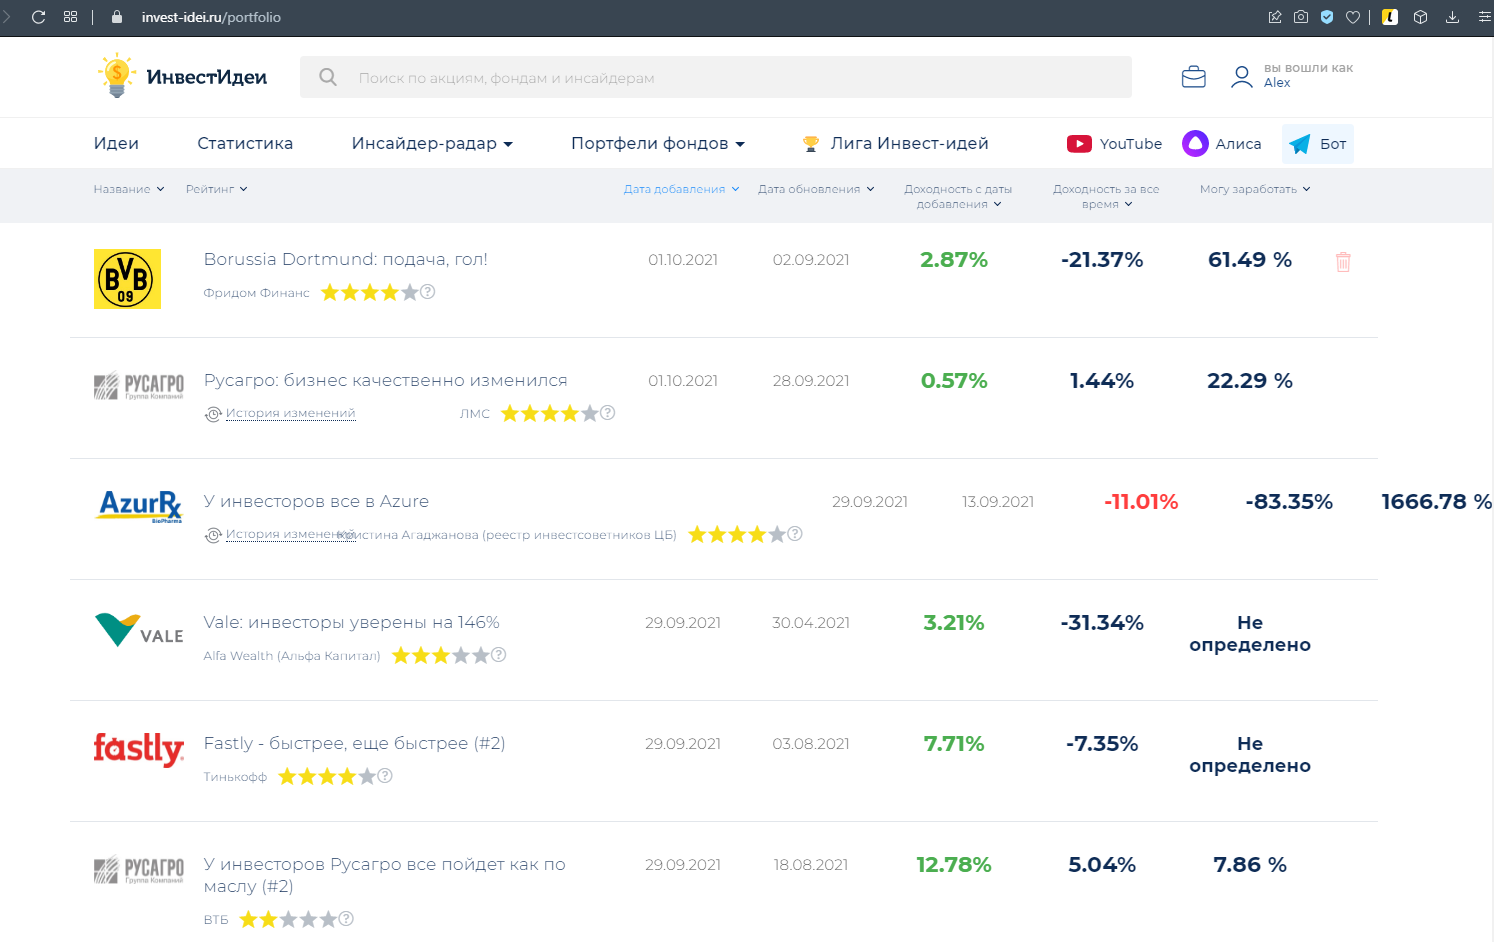Screen dimensions: 1494x942
Task: Open idea Vale: инвесторы уверены на 146%
Action: 351,623
